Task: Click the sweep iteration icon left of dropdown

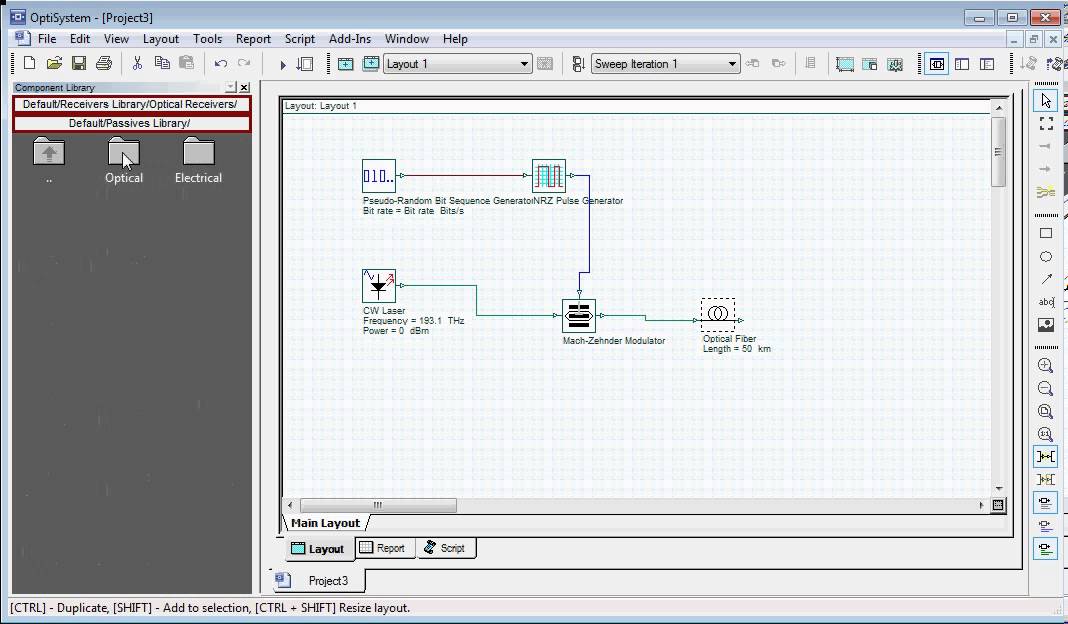Action: click(578, 64)
